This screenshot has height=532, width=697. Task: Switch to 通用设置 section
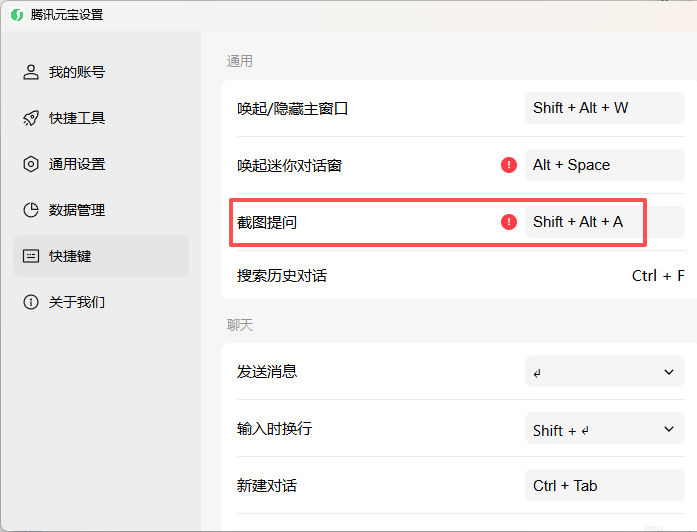click(x=77, y=164)
